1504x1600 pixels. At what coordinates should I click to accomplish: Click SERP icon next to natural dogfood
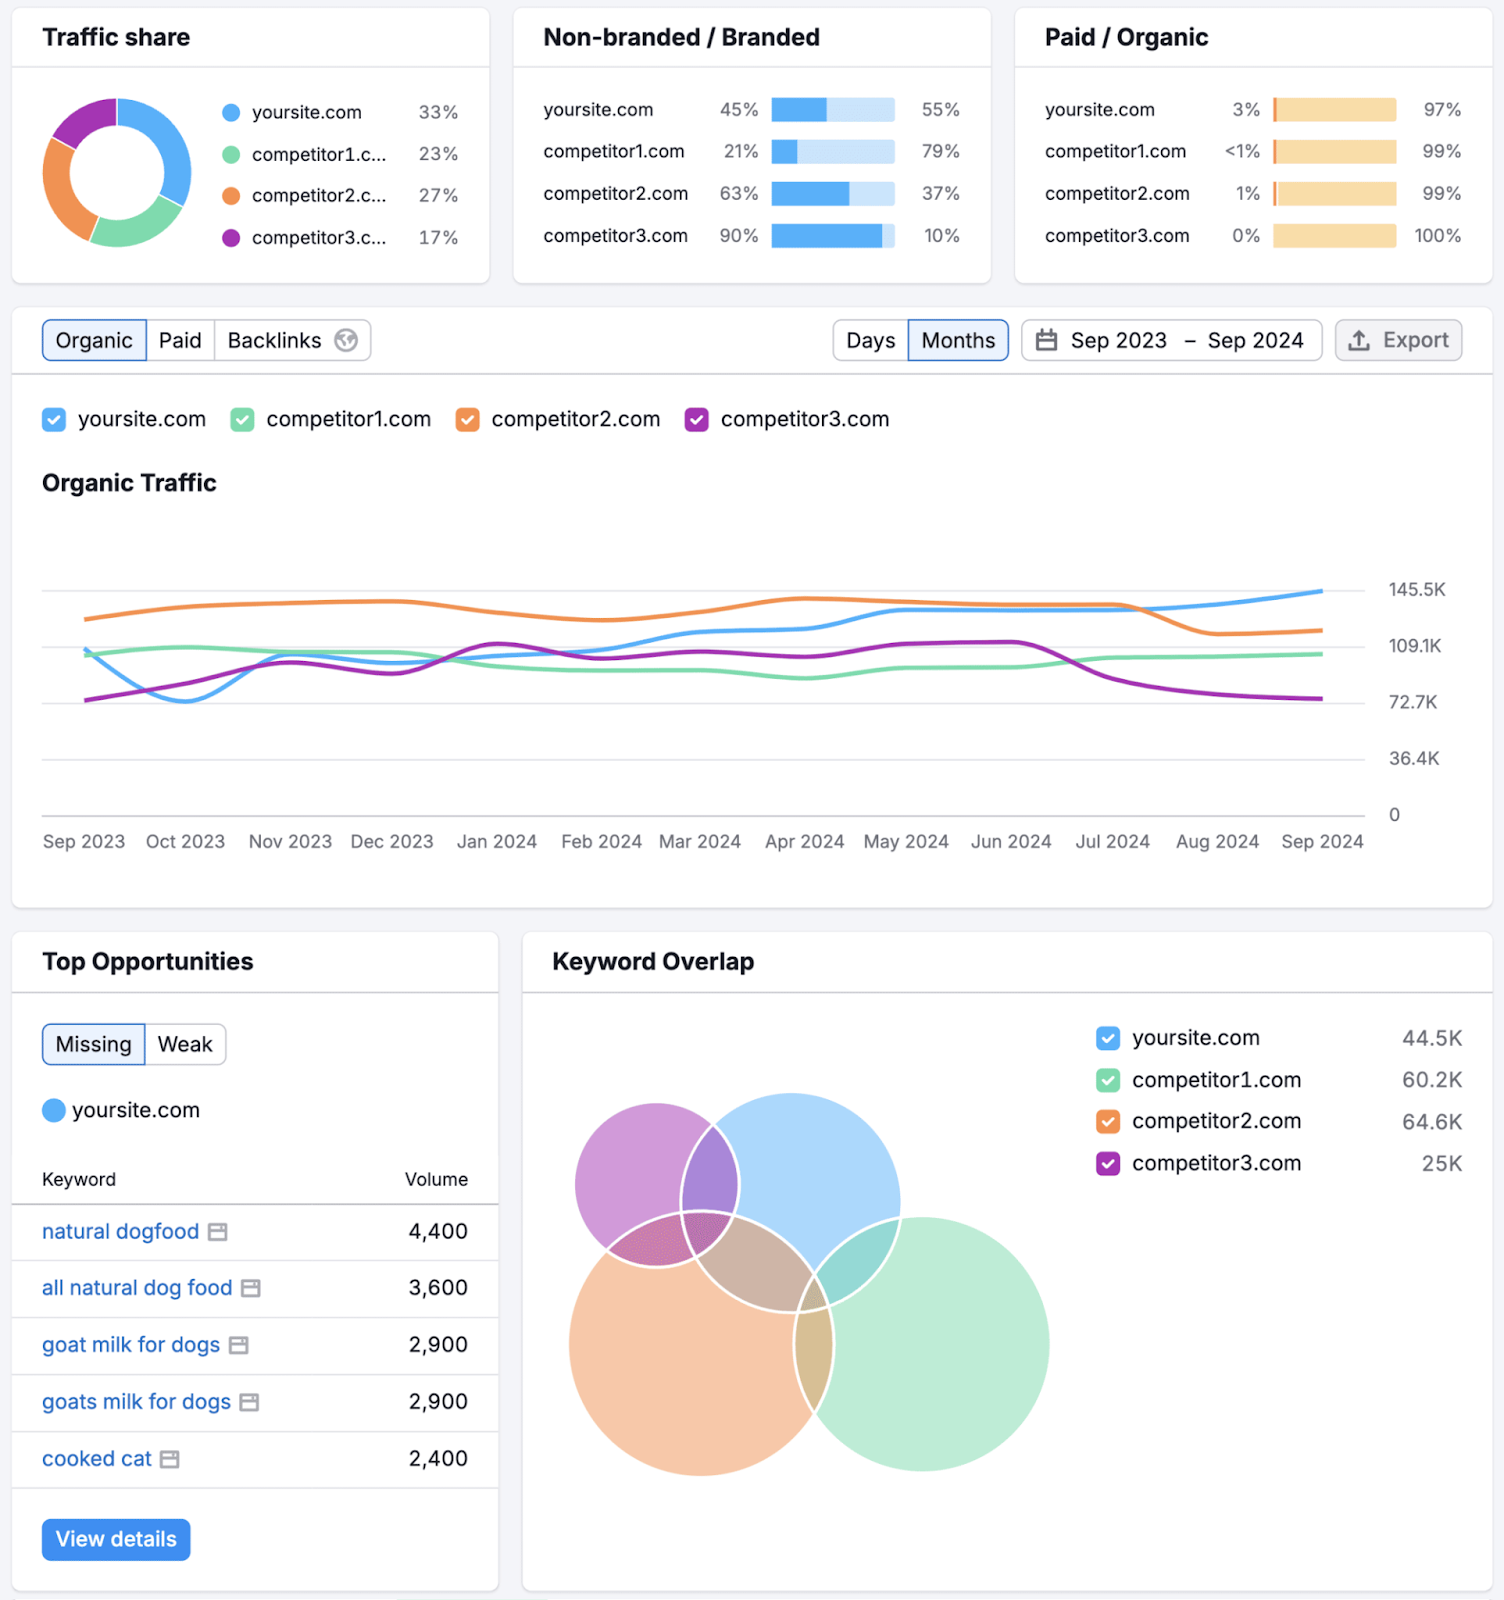click(217, 1232)
